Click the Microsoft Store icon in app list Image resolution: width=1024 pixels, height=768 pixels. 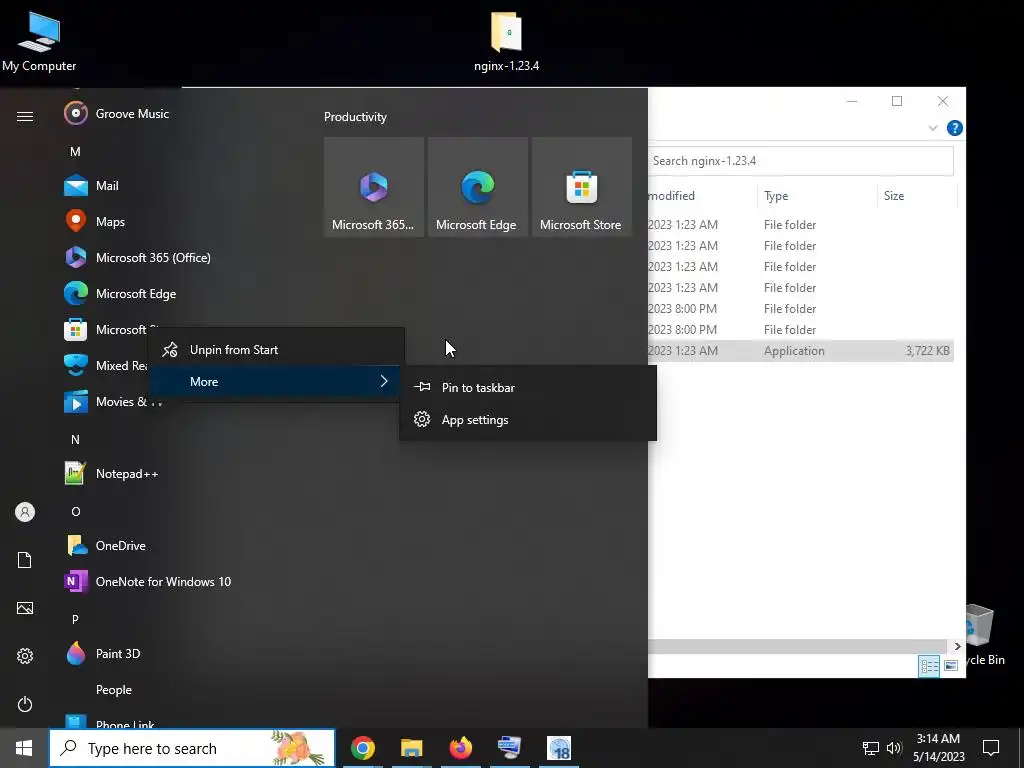click(76, 330)
